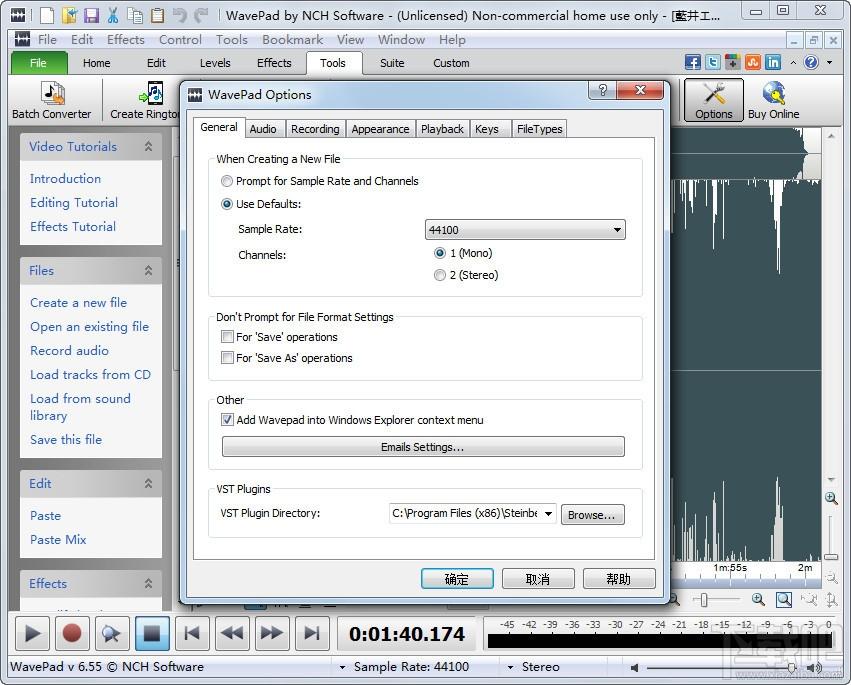The width and height of the screenshot is (851, 685).
Task: Switch to the Appearance options tab
Action: click(380, 129)
